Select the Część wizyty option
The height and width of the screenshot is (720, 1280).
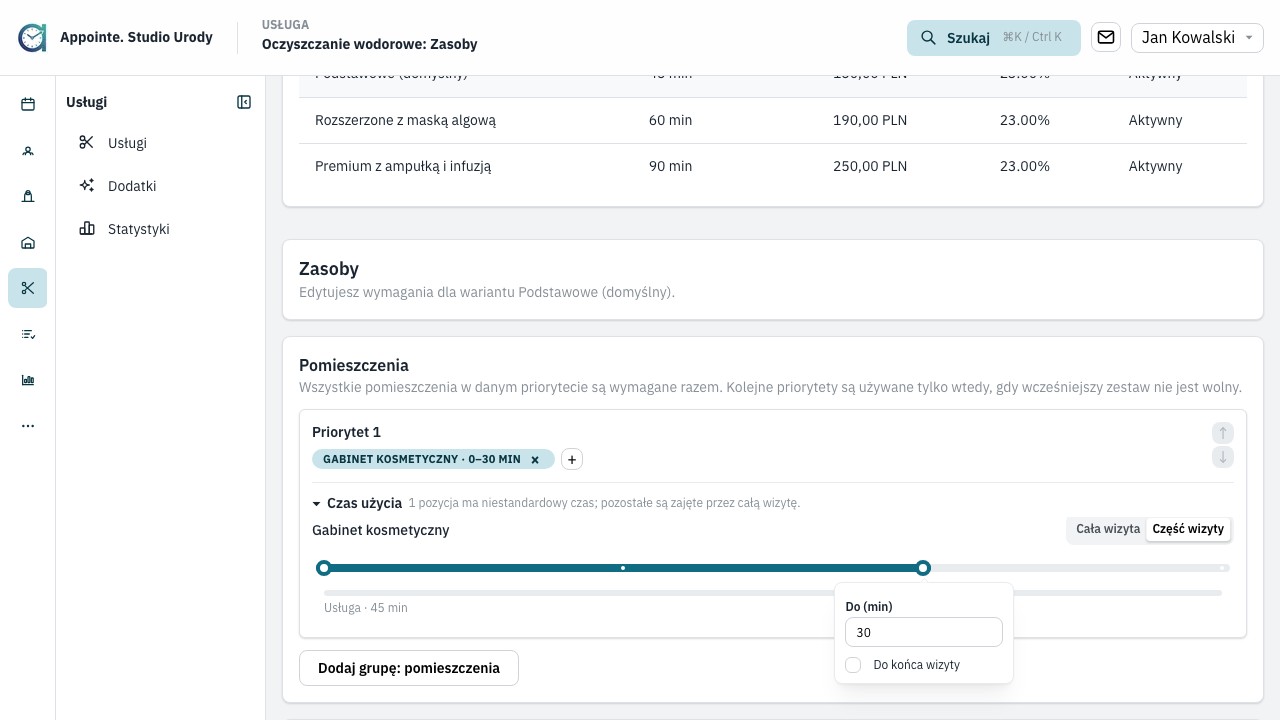(x=1188, y=529)
